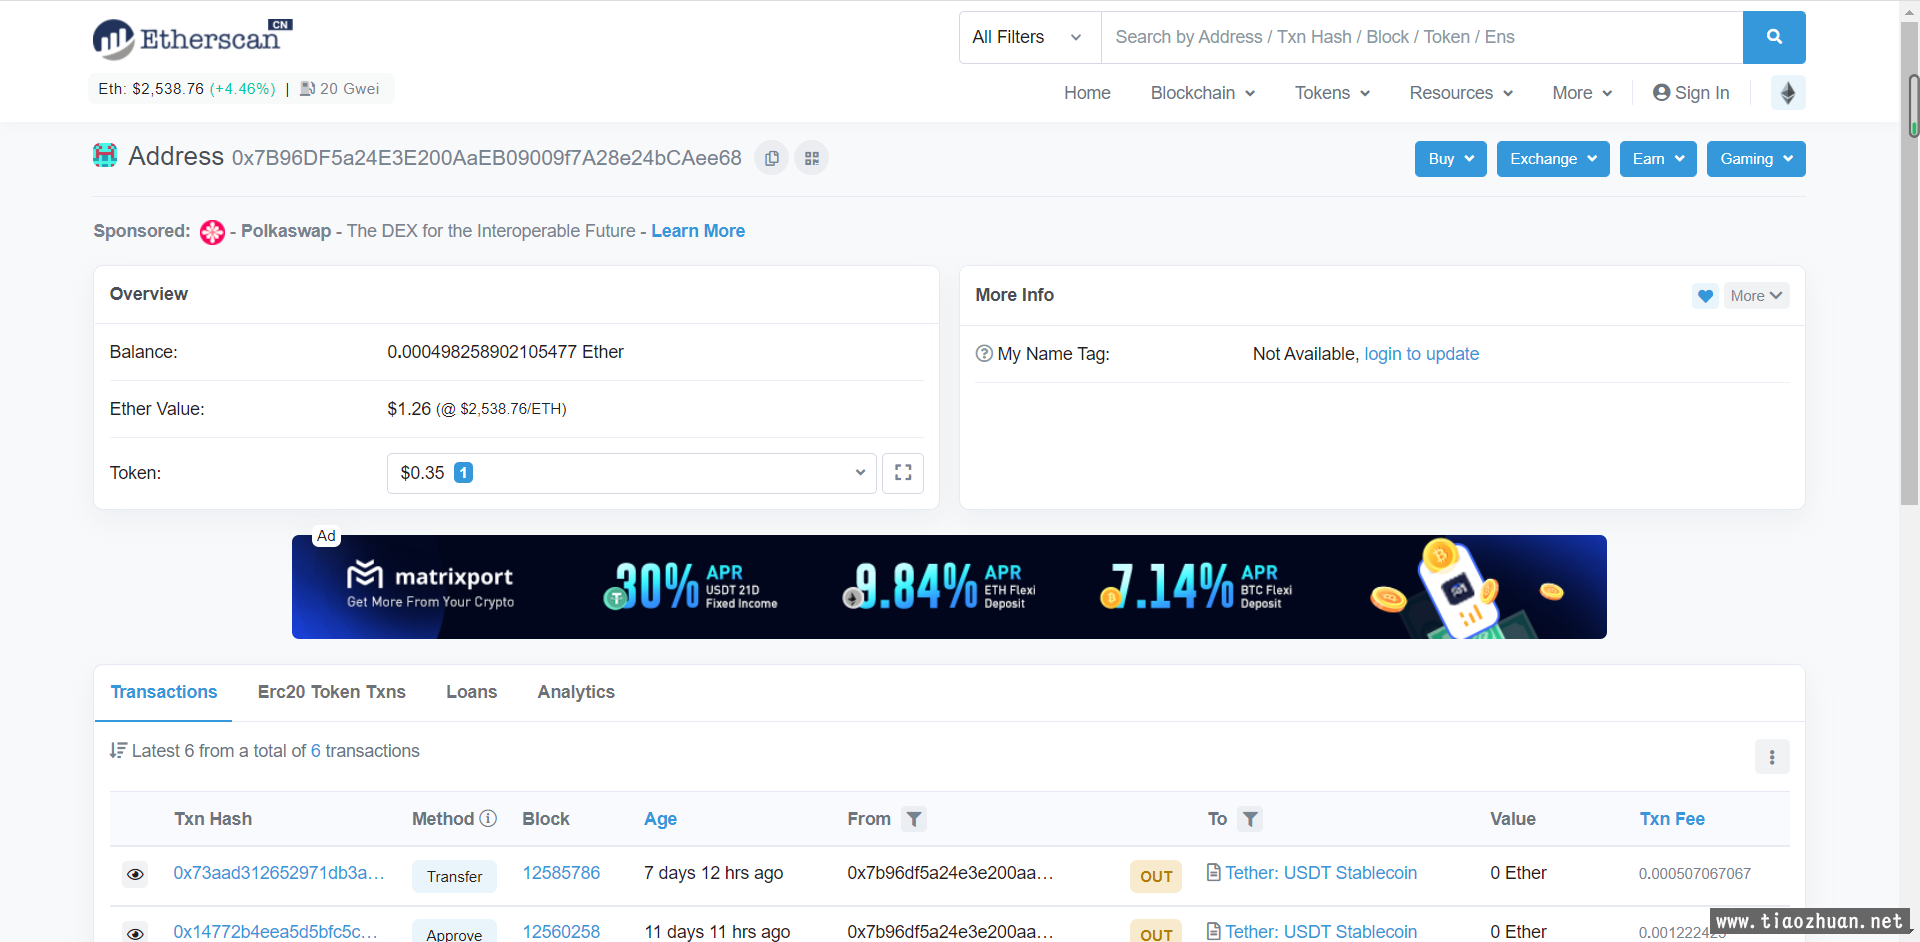The width and height of the screenshot is (1920, 942).
Task: Click the matrixport ad banner
Action: coord(949,587)
